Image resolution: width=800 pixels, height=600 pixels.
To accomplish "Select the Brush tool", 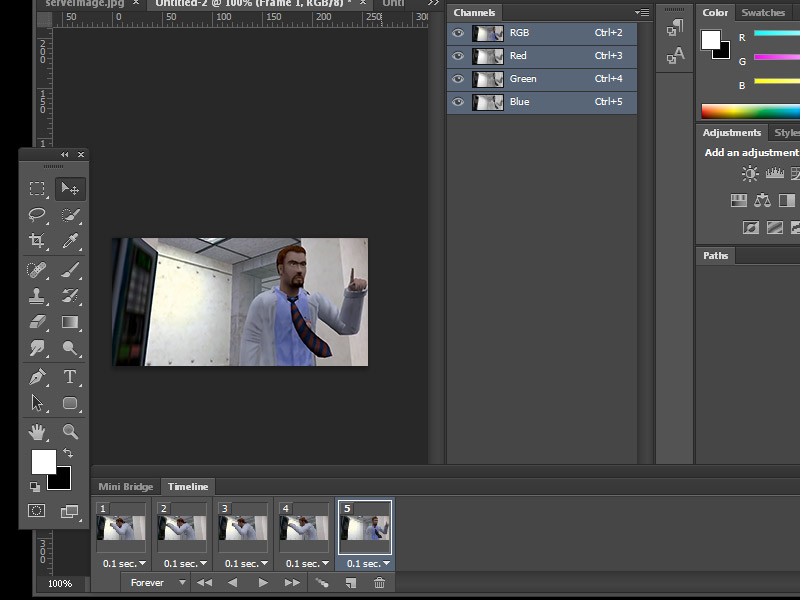I will click(70, 269).
